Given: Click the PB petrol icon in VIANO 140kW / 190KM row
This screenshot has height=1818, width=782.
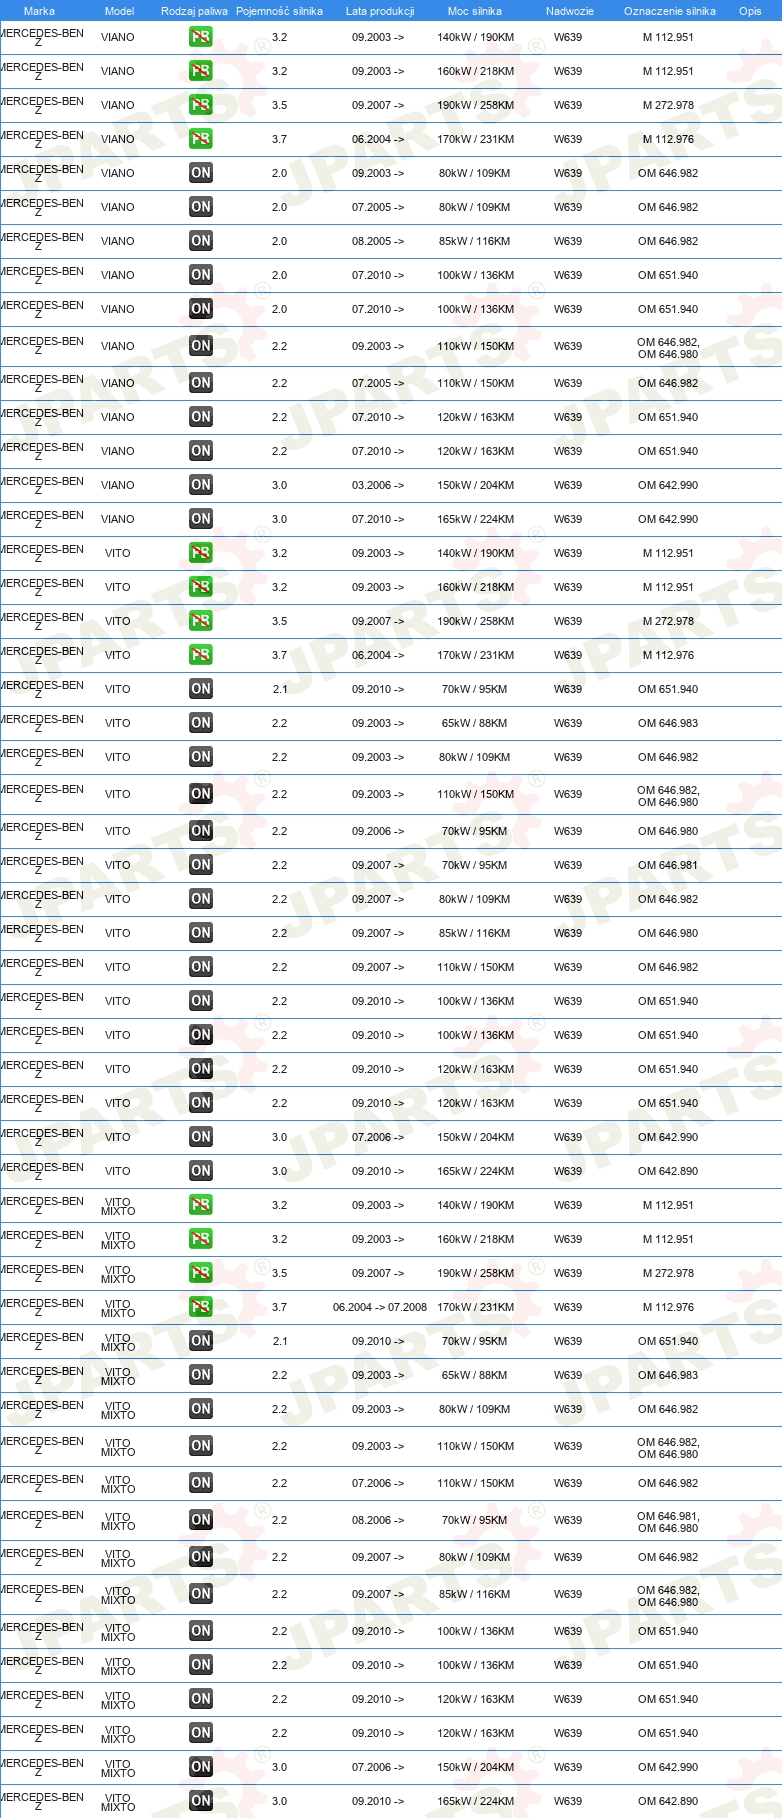Looking at the screenshot, I should tap(201, 37).
